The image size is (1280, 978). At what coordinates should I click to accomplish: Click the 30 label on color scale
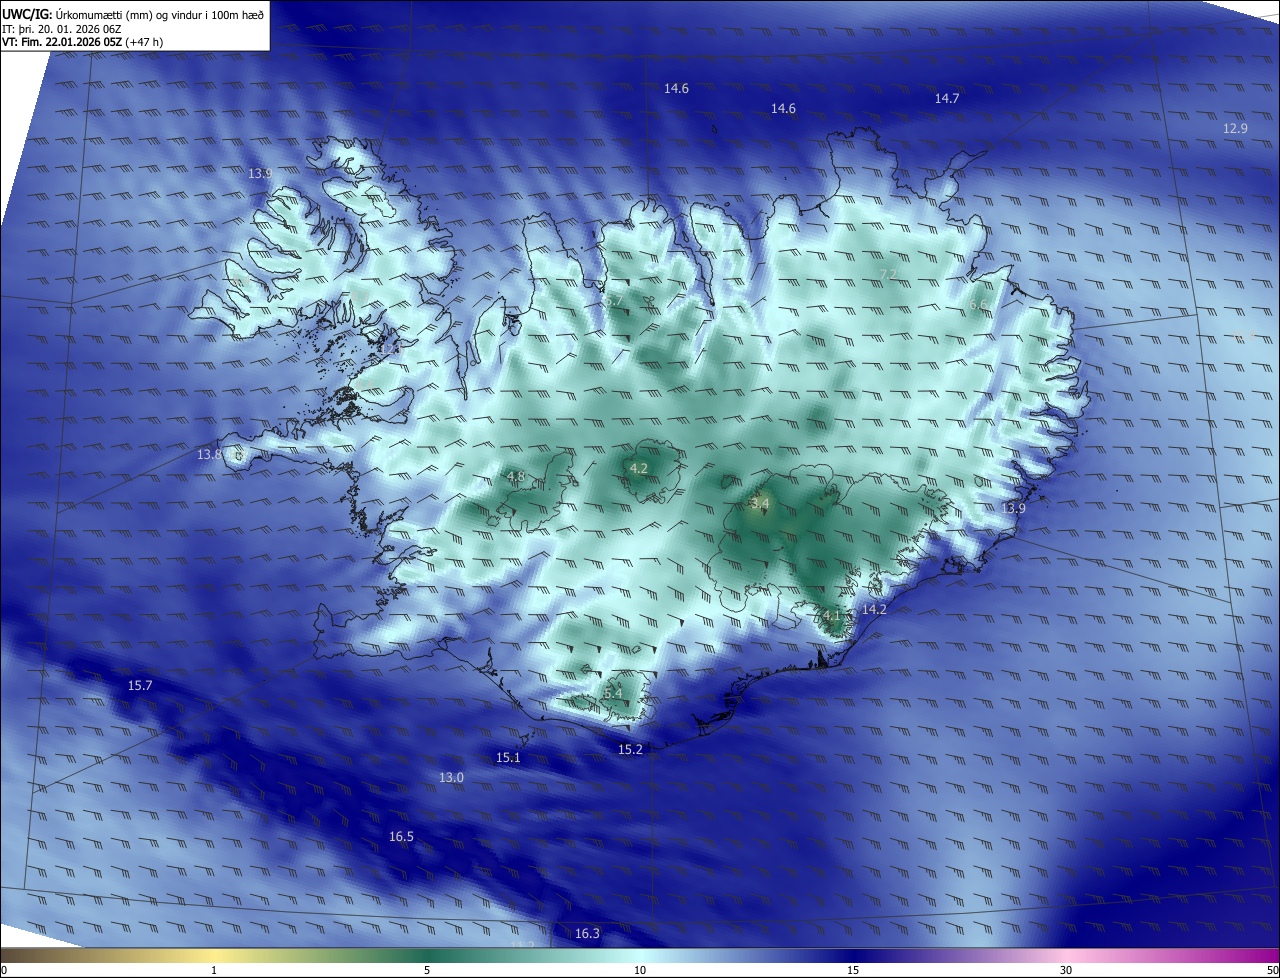tap(1066, 970)
